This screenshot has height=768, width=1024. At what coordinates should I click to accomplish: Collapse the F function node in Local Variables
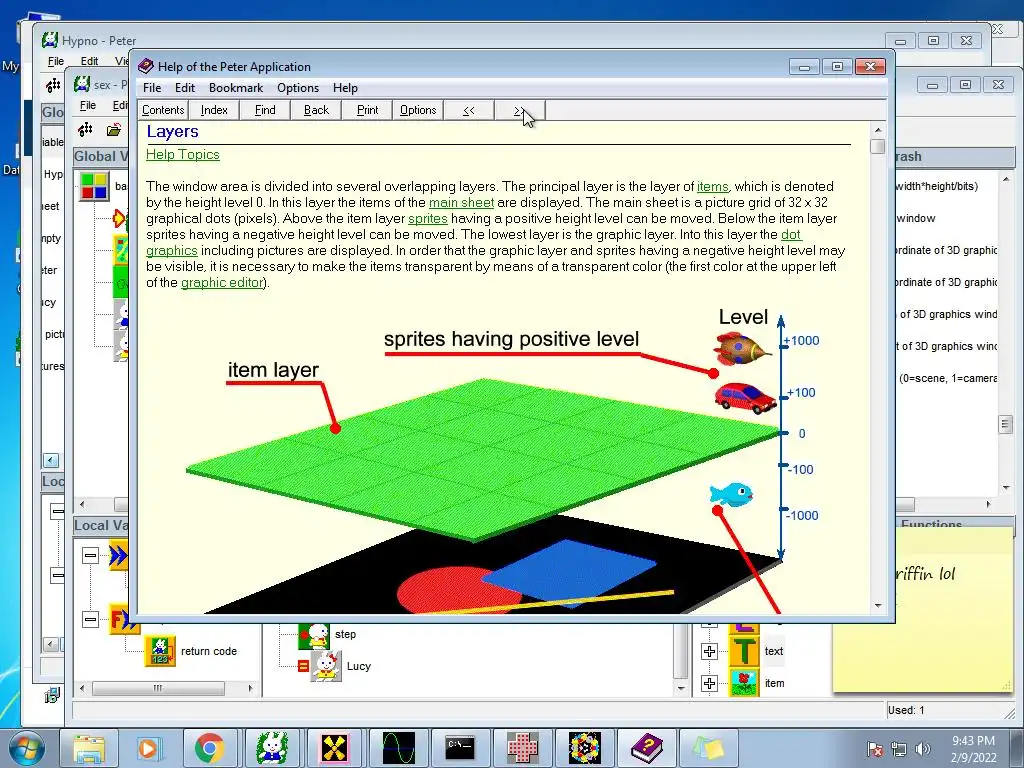[x=90, y=619]
